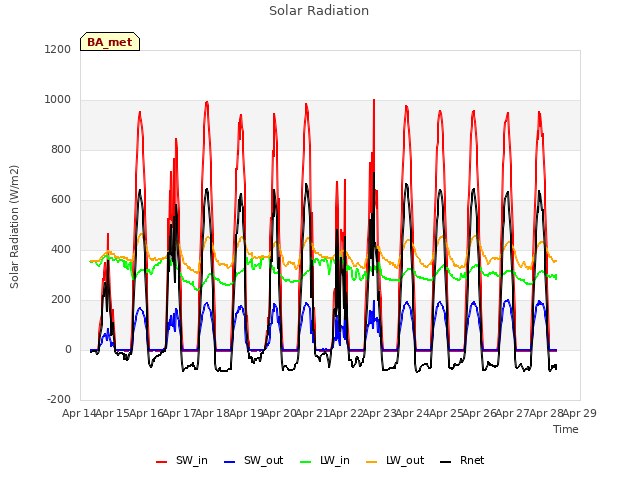Click the red SW_in legend swatch

(x=162, y=462)
